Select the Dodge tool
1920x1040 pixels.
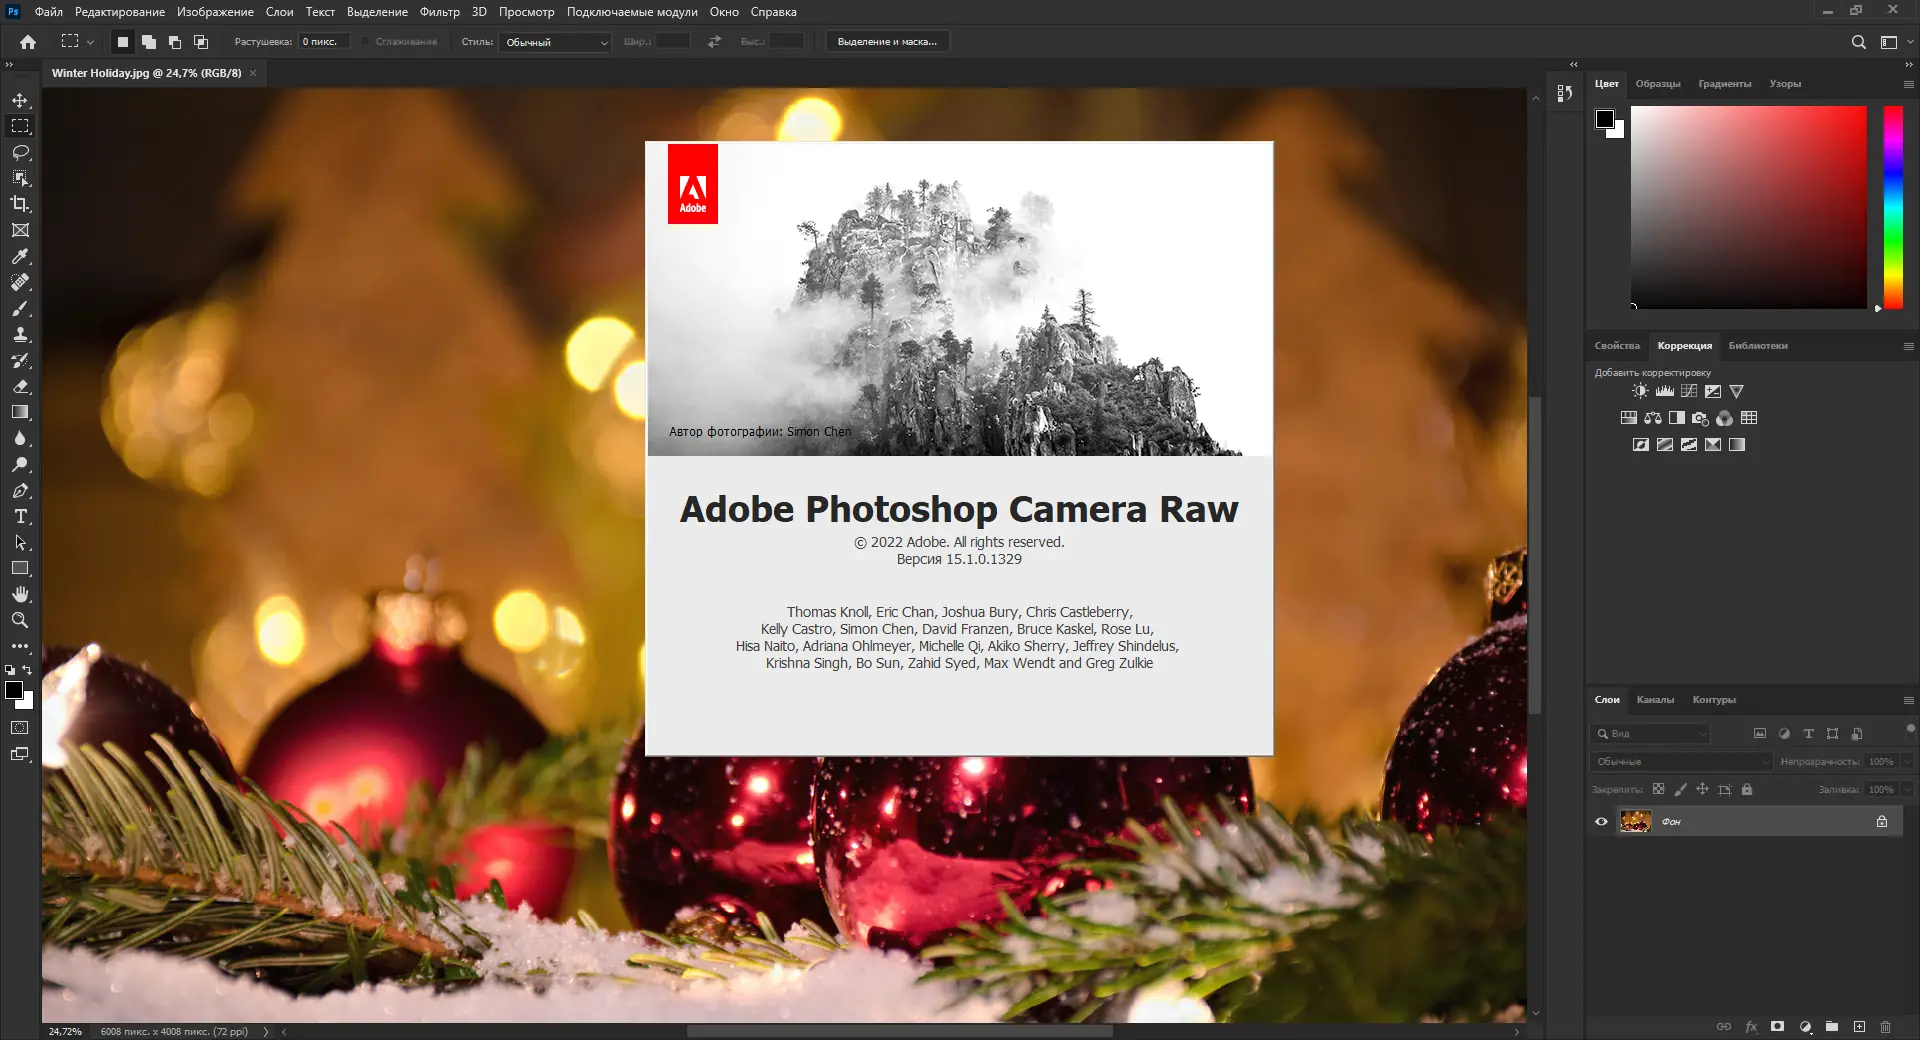click(x=20, y=464)
